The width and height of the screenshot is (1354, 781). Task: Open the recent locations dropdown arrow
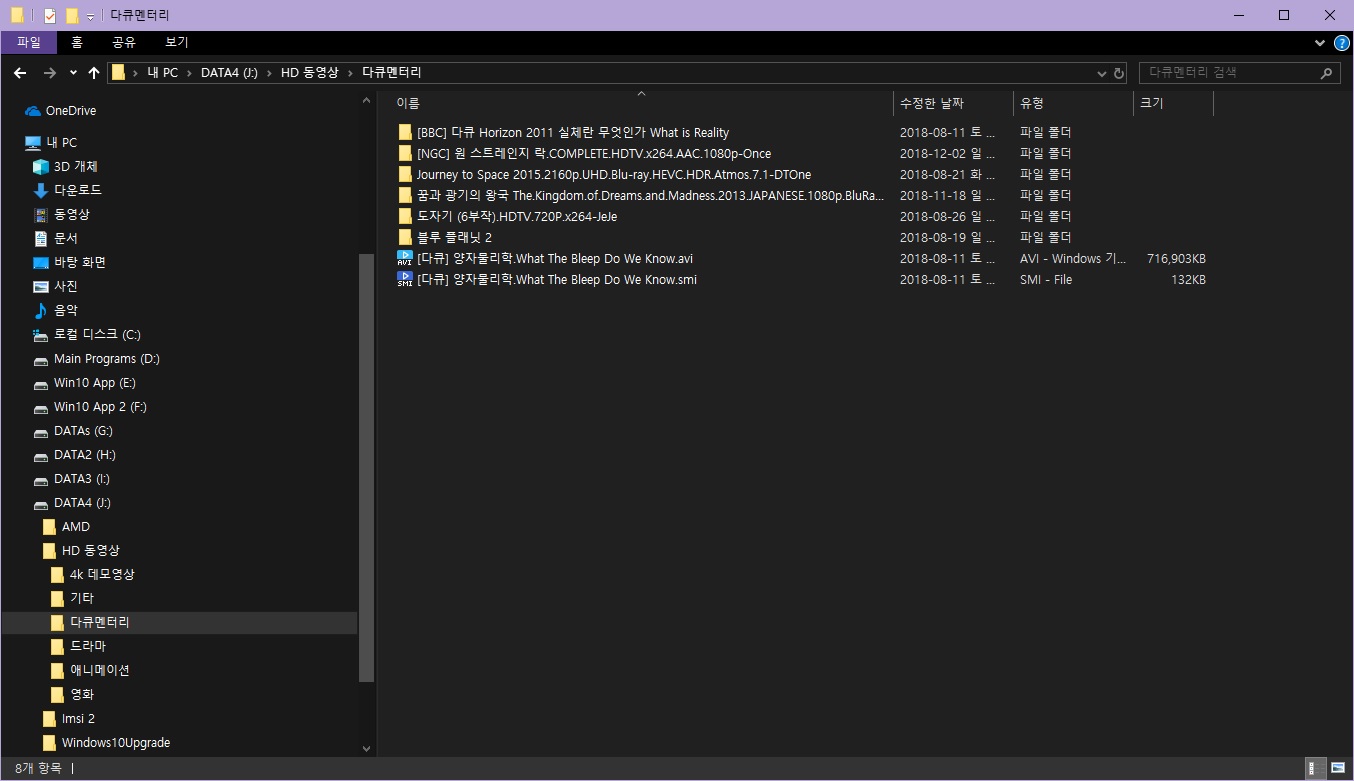(73, 73)
